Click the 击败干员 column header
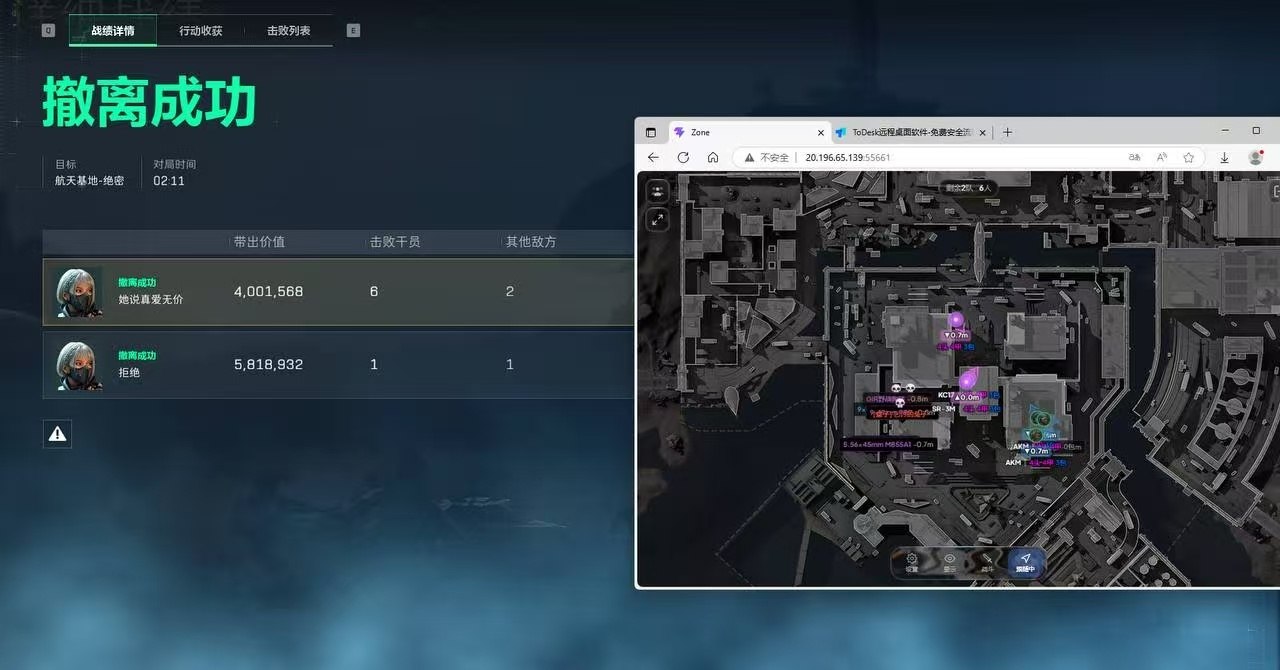This screenshot has height=670, width=1280. pos(395,242)
